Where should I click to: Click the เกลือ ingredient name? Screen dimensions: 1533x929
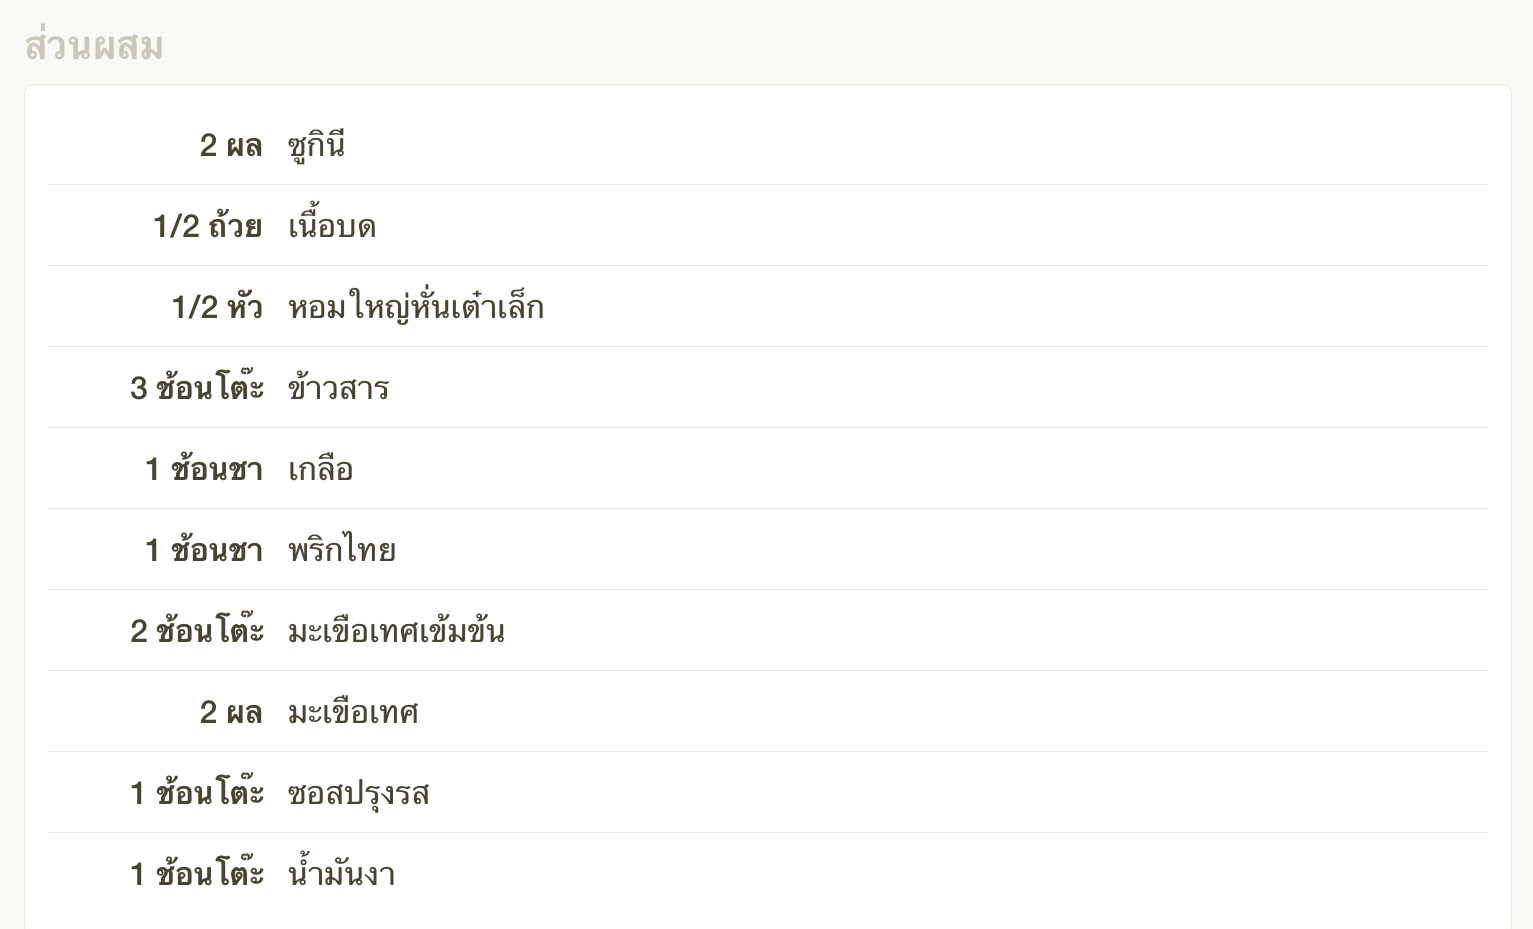pos(320,470)
